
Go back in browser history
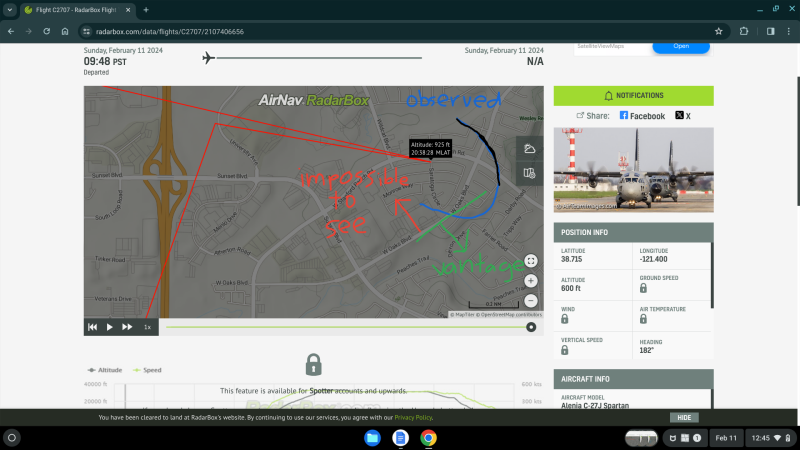(x=11, y=31)
